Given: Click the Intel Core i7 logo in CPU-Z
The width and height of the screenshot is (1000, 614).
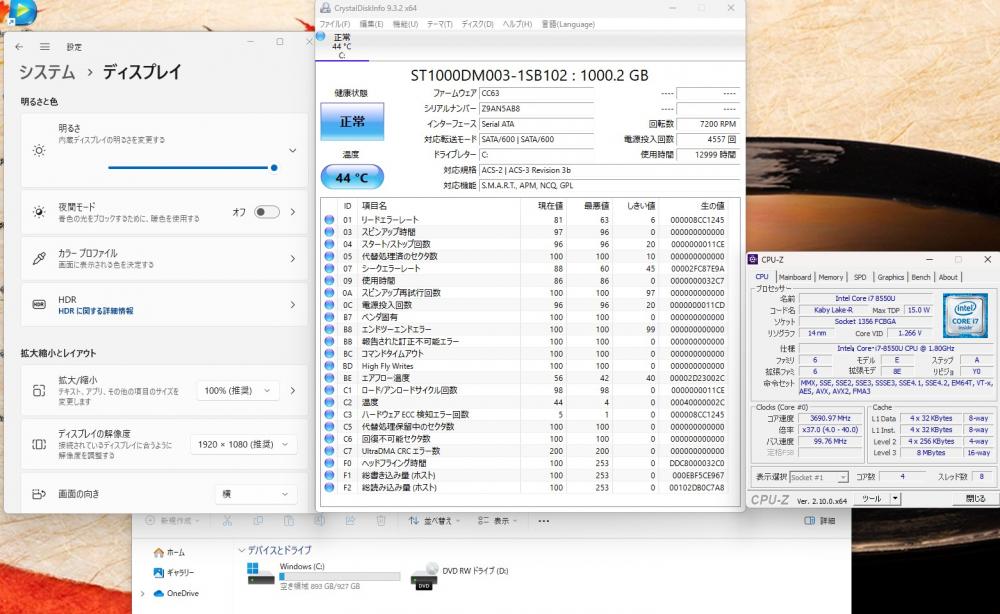Looking at the screenshot, I should 965,315.
